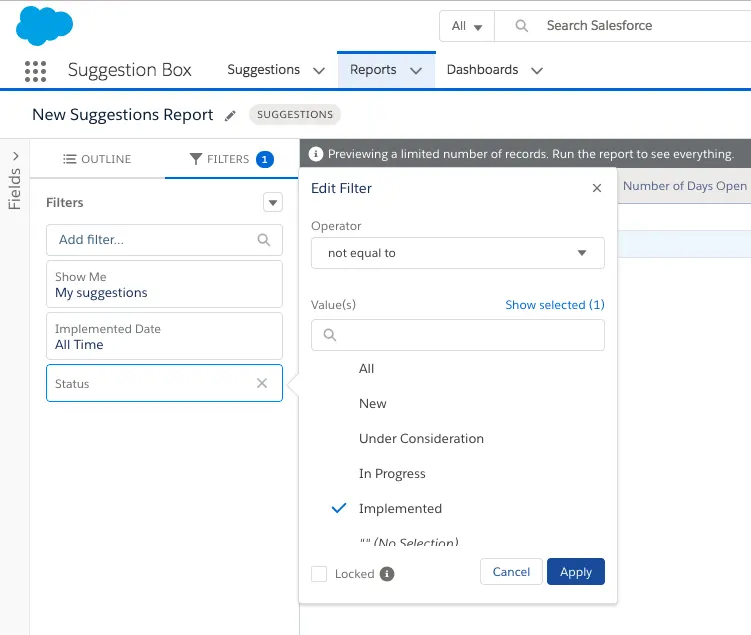The width and height of the screenshot is (751, 635).
Task: Open the Filters panel dropdown arrow
Action: coord(273,202)
